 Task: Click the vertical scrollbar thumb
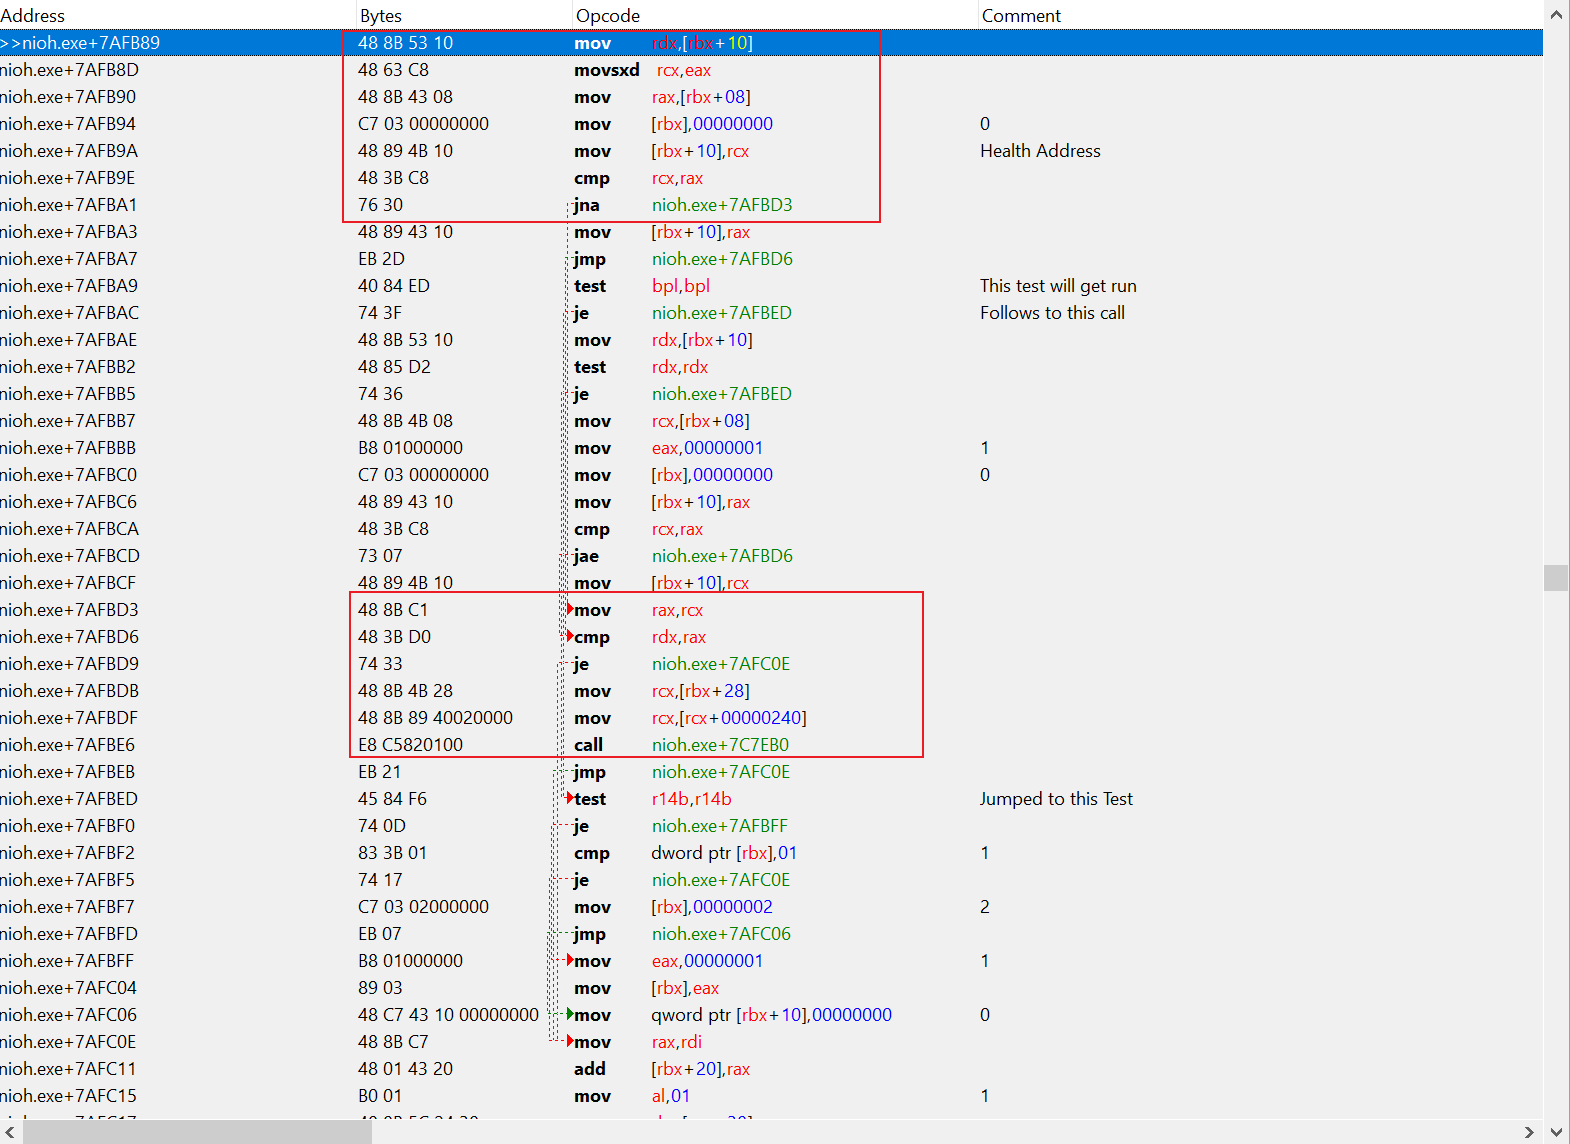[1556, 578]
